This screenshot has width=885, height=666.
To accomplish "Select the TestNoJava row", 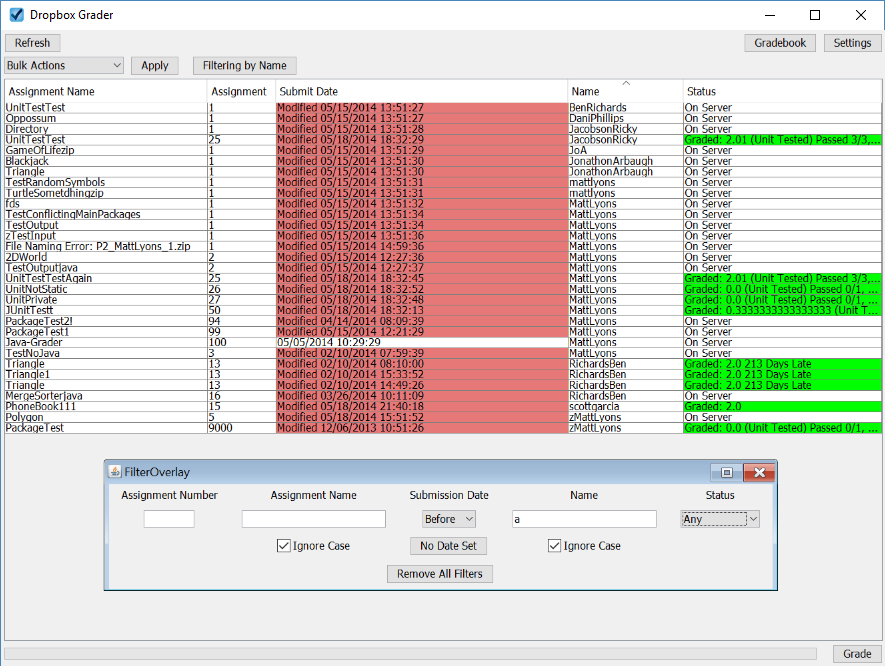I will [443, 353].
